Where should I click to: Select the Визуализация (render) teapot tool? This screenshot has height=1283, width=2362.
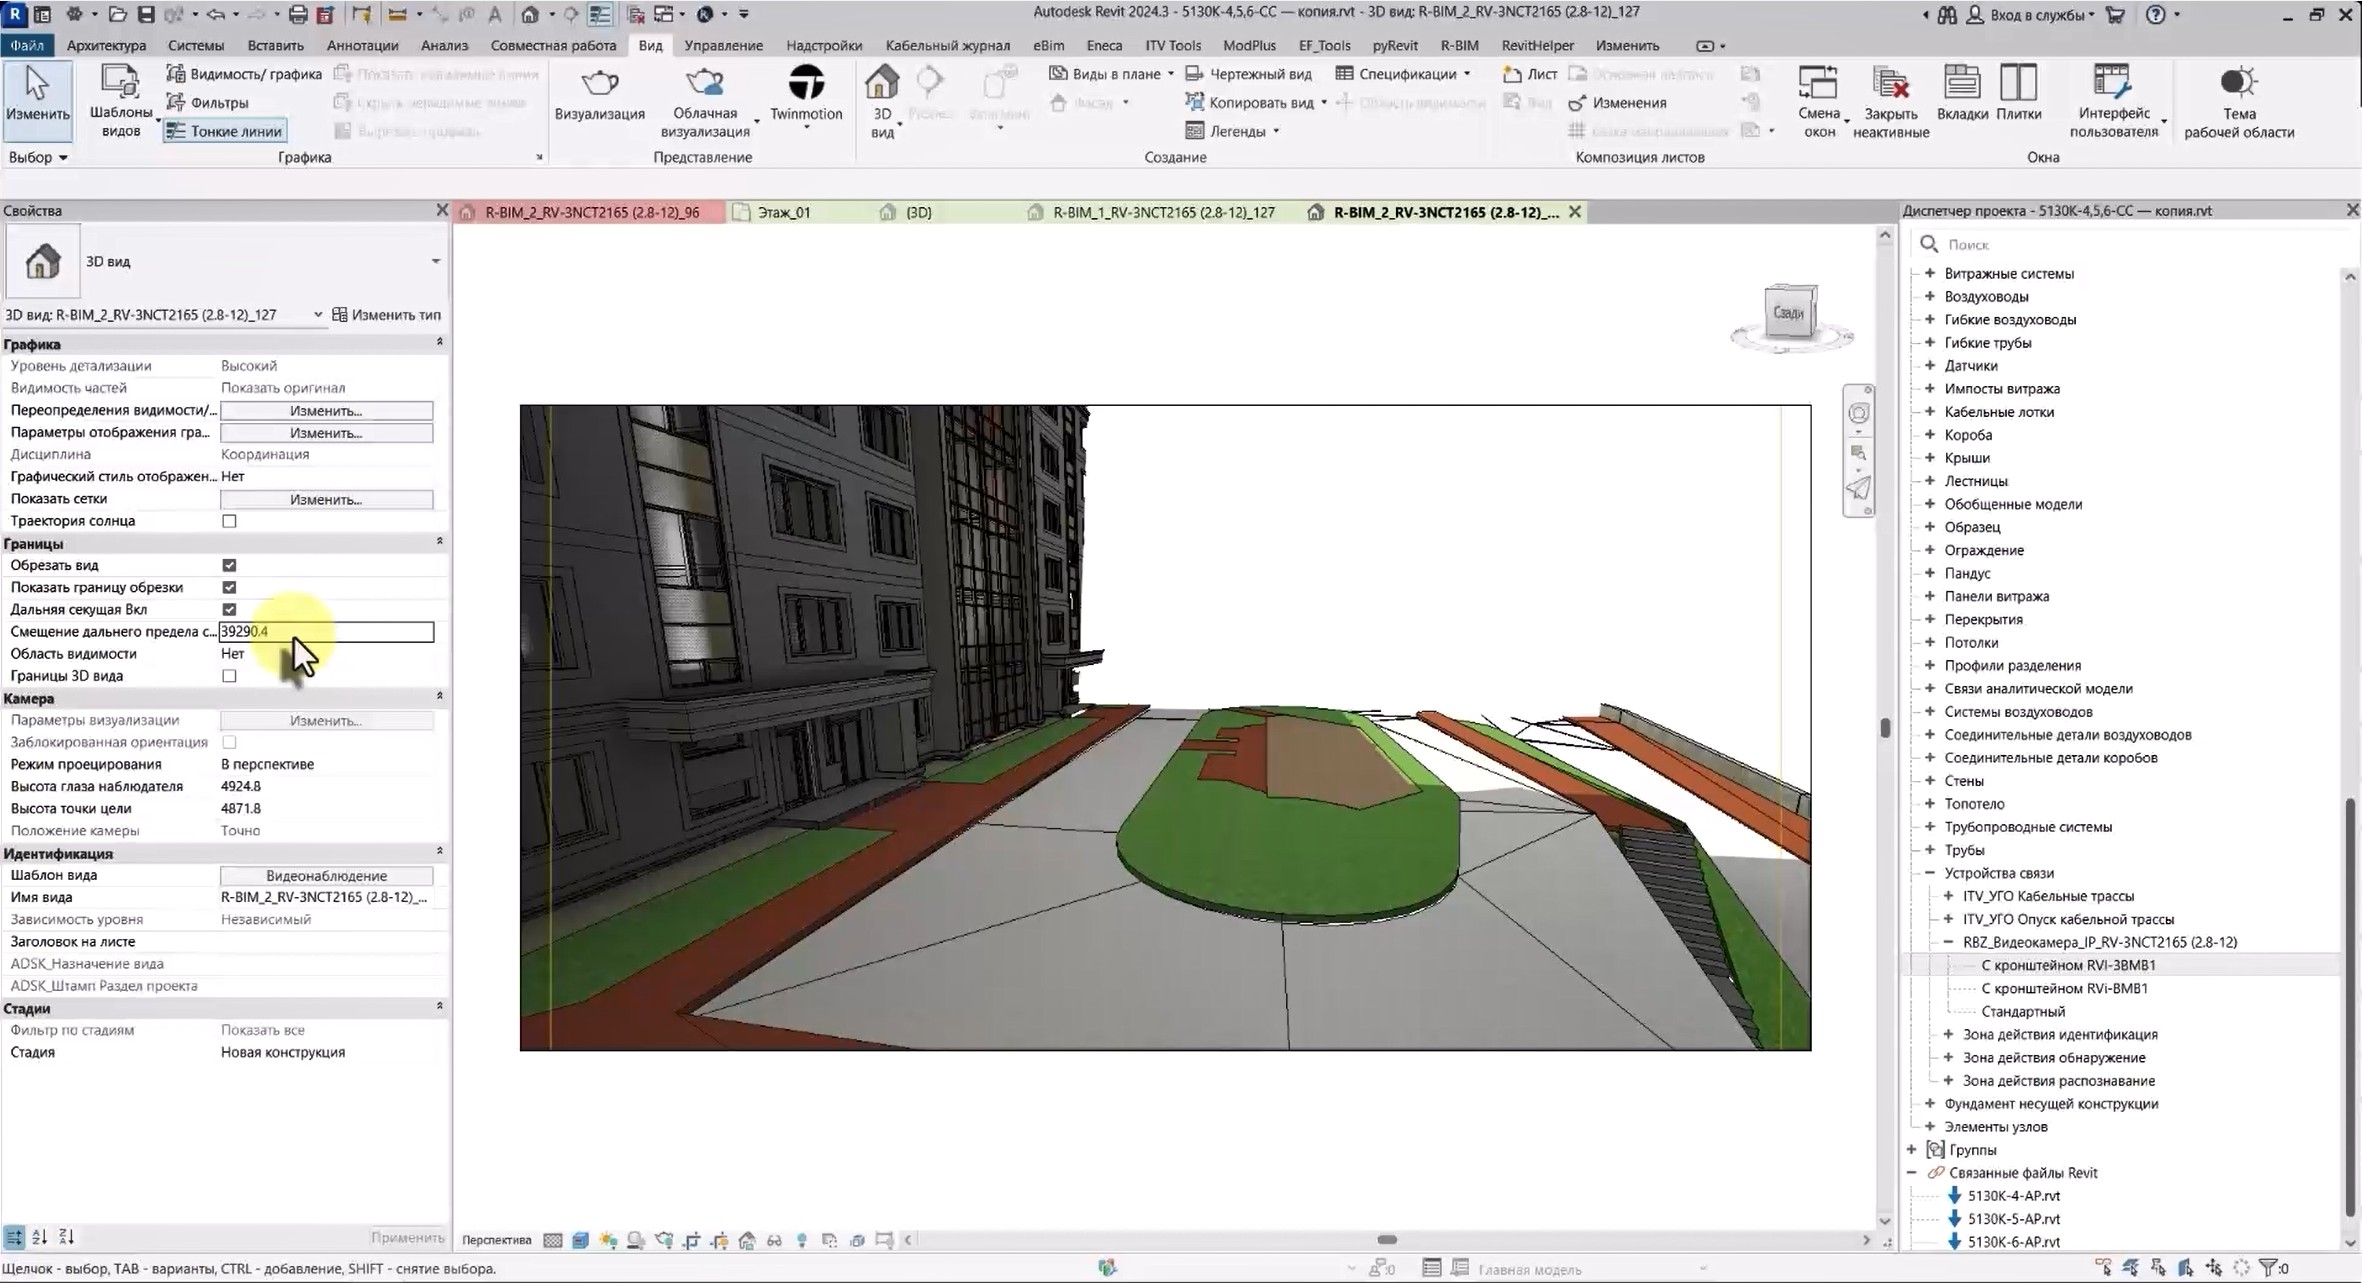click(599, 95)
